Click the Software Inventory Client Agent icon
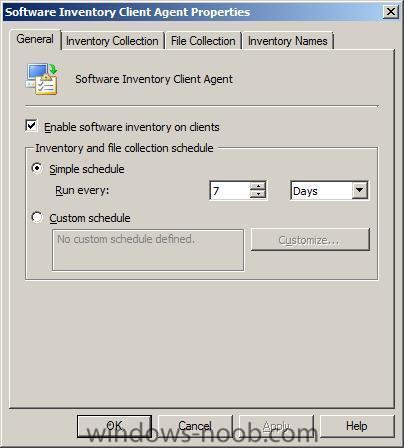 click(x=42, y=79)
